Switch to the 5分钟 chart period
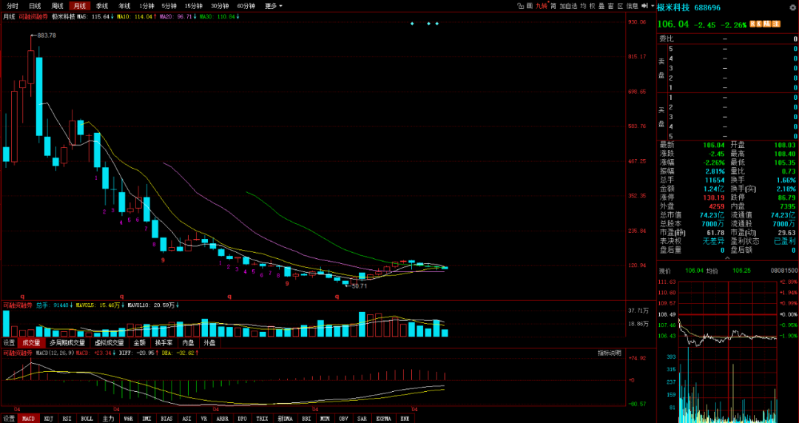 168,6
